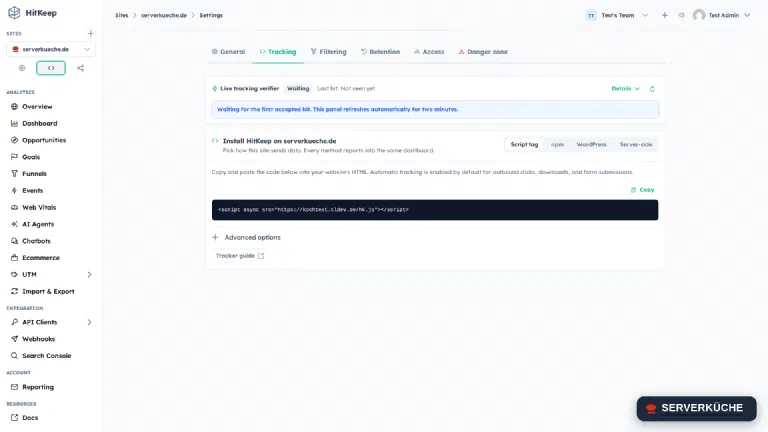Open Goals section
The height and width of the screenshot is (432, 768).
tap(31, 157)
